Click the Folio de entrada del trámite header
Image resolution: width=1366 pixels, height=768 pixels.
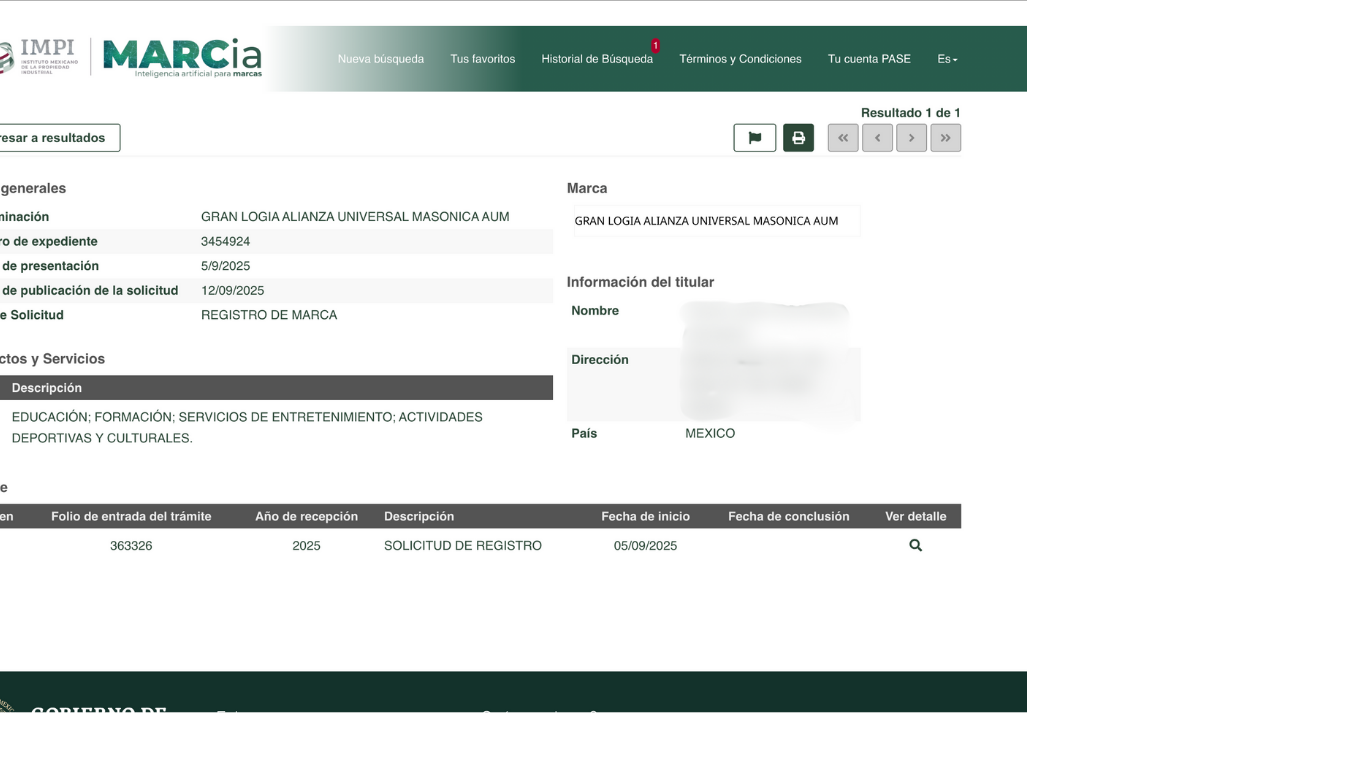(131, 516)
